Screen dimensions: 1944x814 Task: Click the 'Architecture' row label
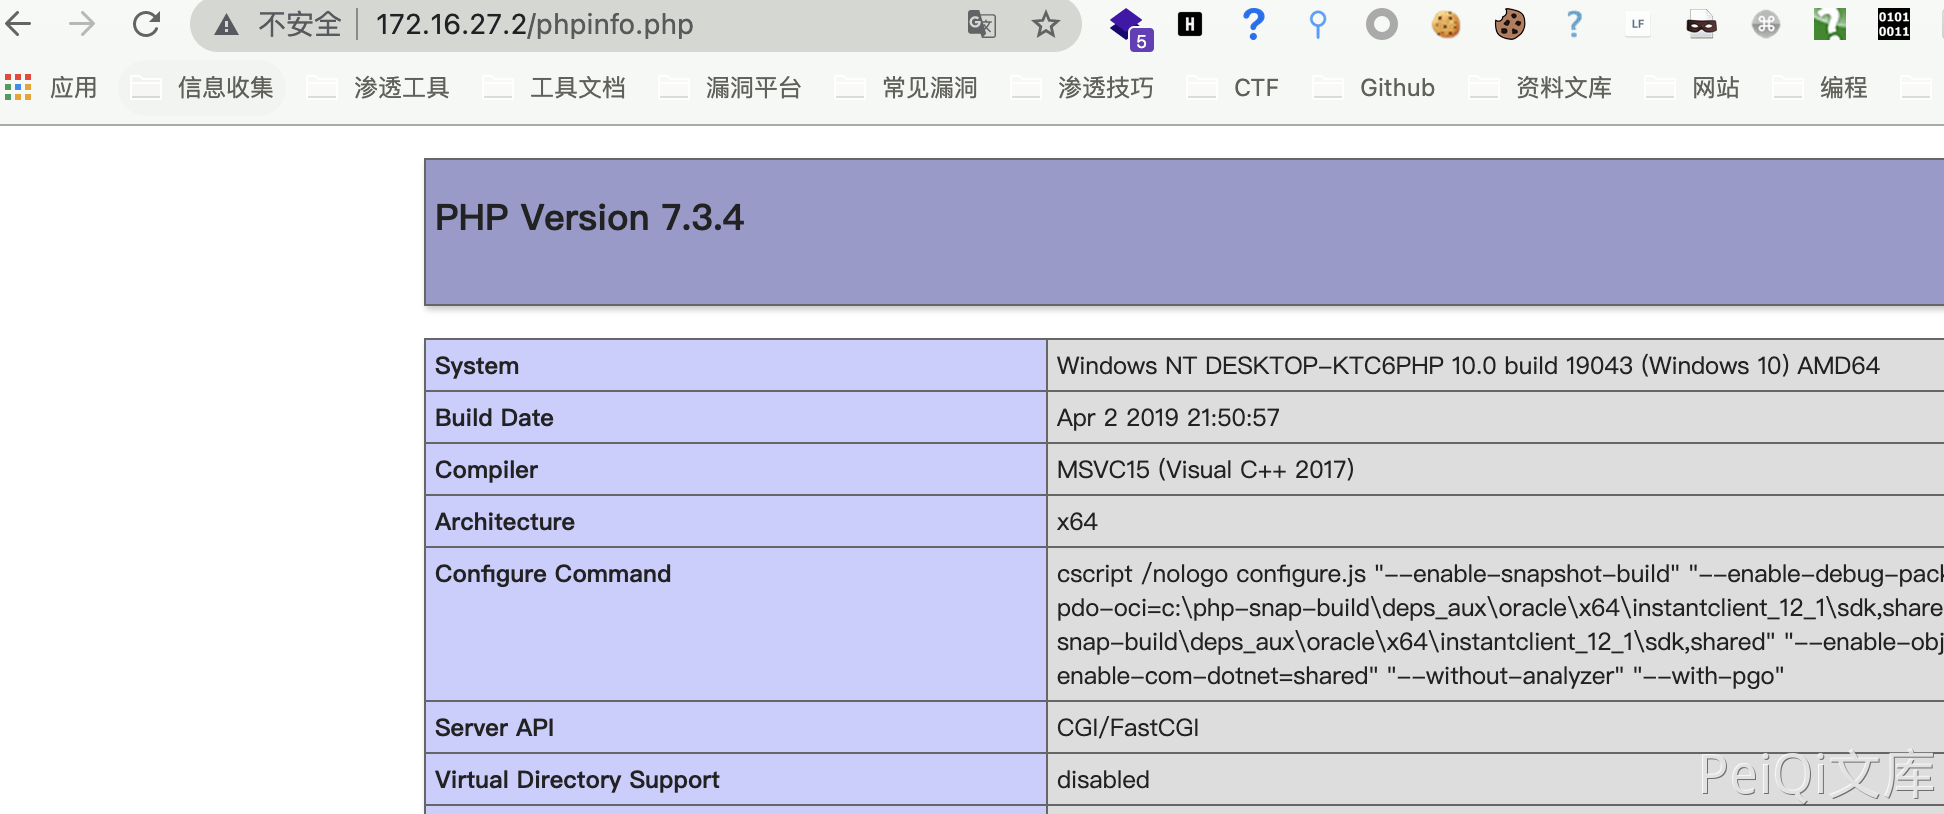505,522
